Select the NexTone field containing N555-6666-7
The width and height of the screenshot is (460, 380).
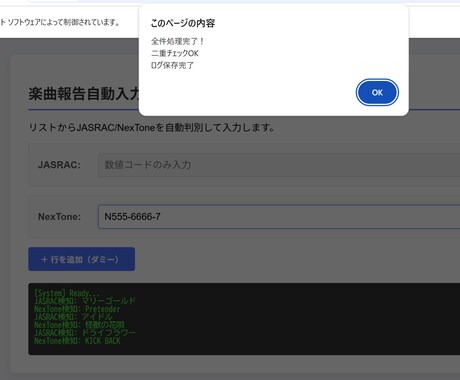pyautogui.click(x=279, y=217)
